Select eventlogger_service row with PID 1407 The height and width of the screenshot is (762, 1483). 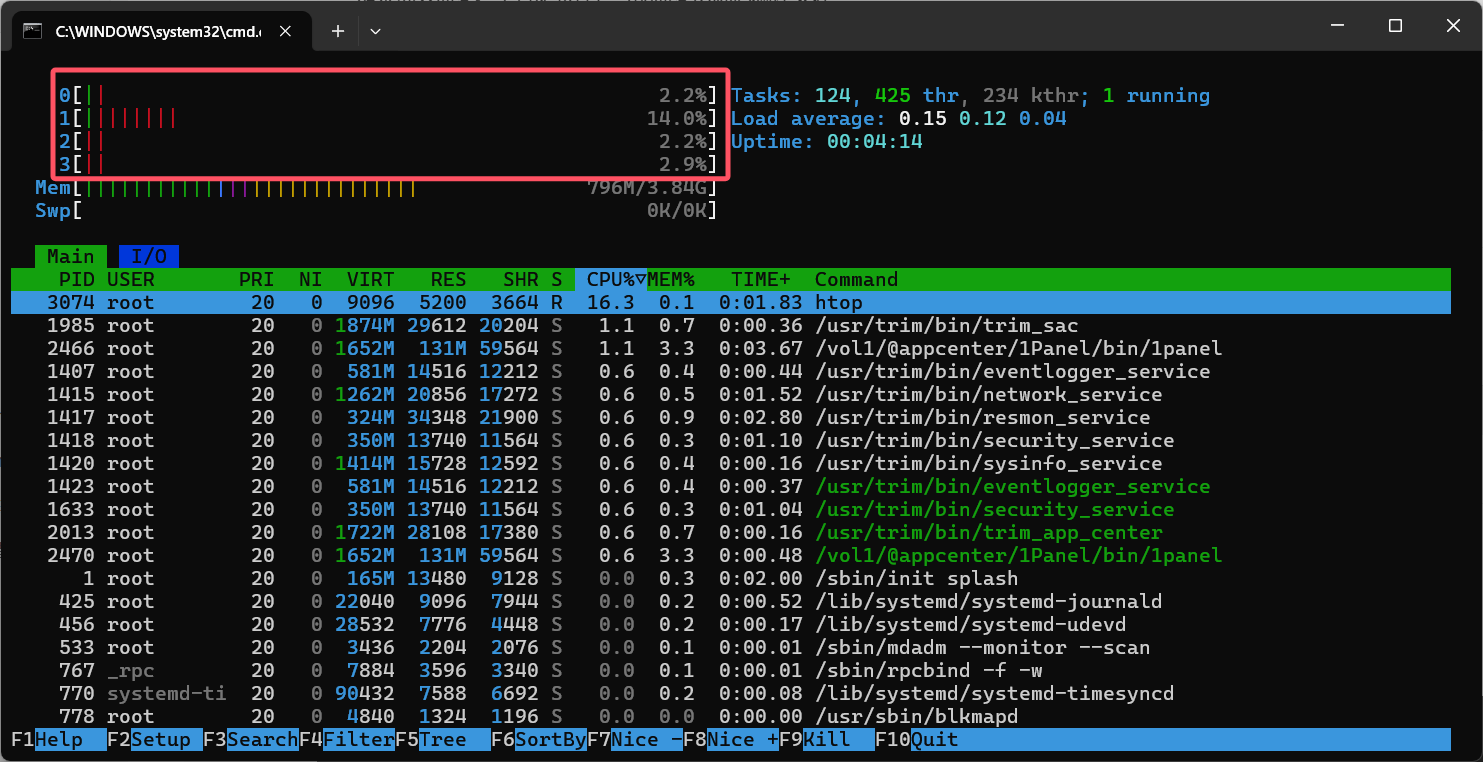731,371
